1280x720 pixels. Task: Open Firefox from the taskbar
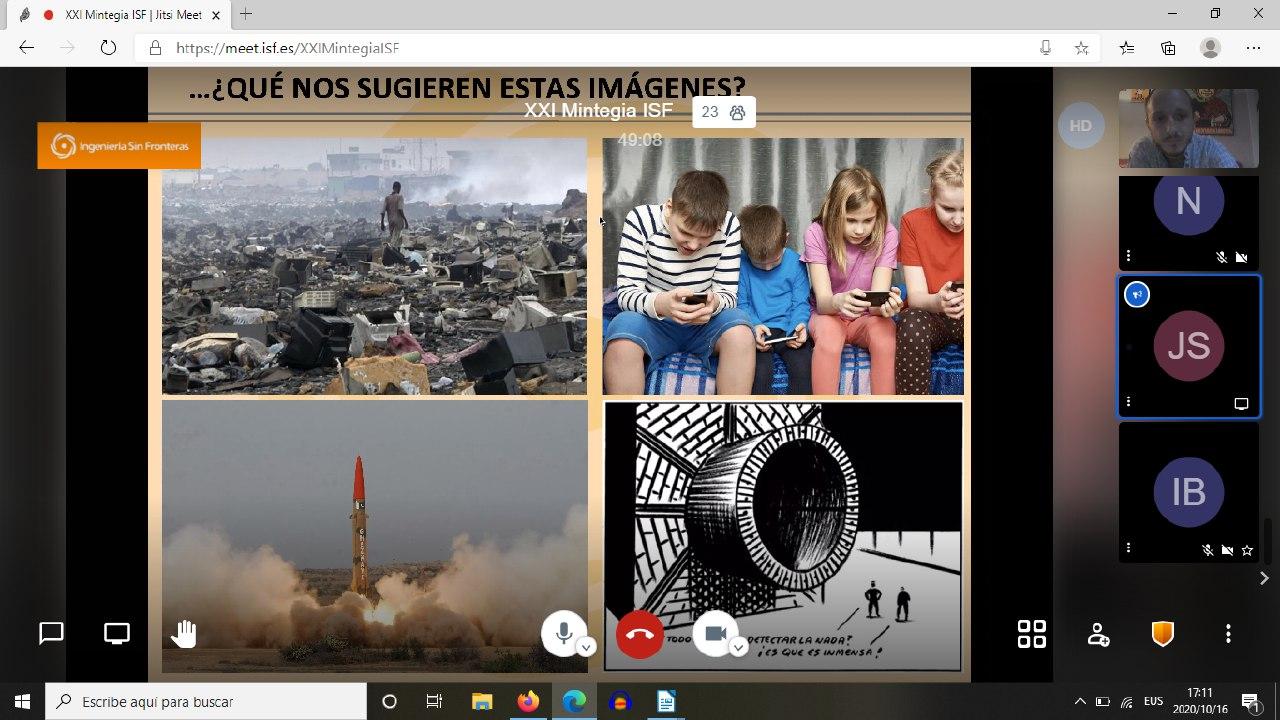tap(528, 702)
